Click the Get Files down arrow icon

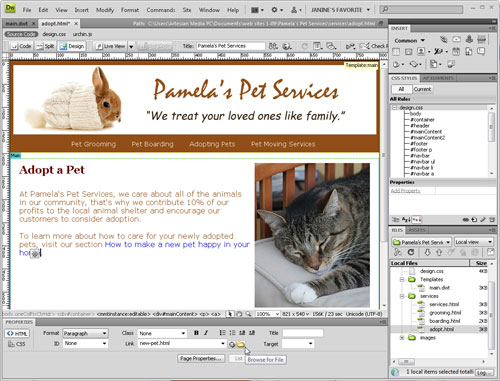(427, 252)
